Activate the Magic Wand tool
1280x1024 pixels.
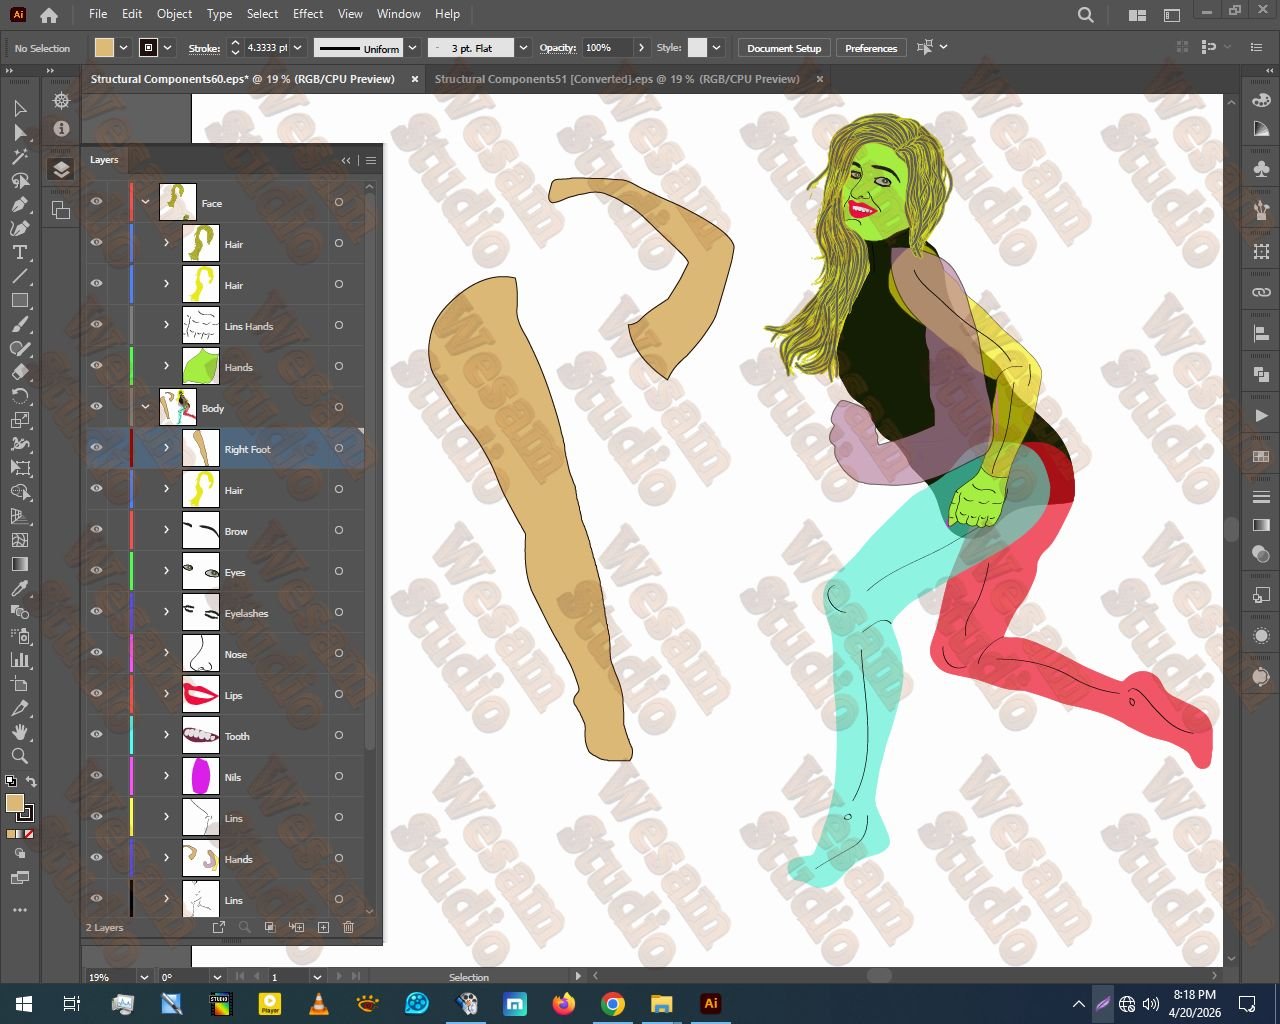coord(19,156)
